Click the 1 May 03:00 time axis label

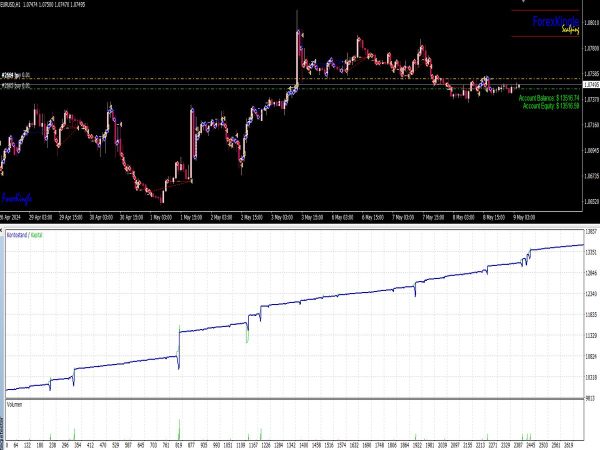click(161, 217)
